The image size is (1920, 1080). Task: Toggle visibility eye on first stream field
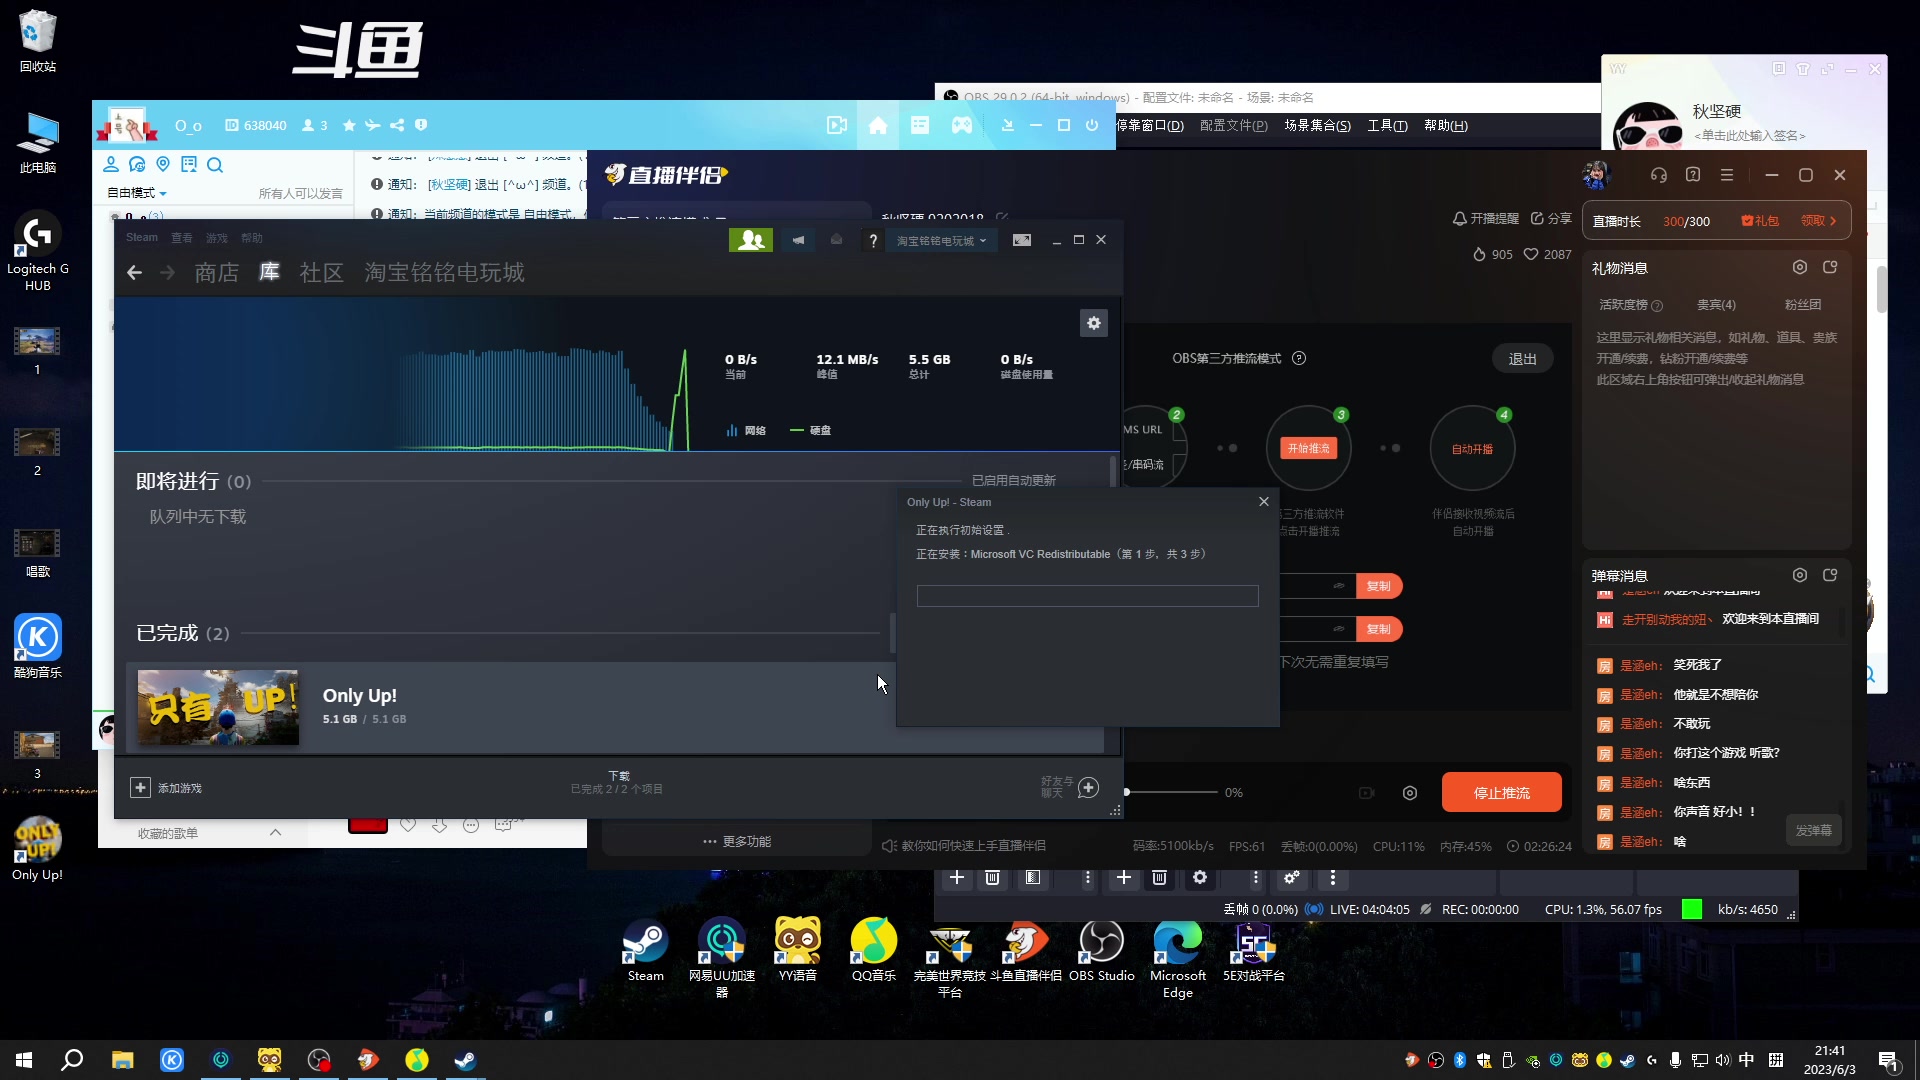coord(1339,586)
